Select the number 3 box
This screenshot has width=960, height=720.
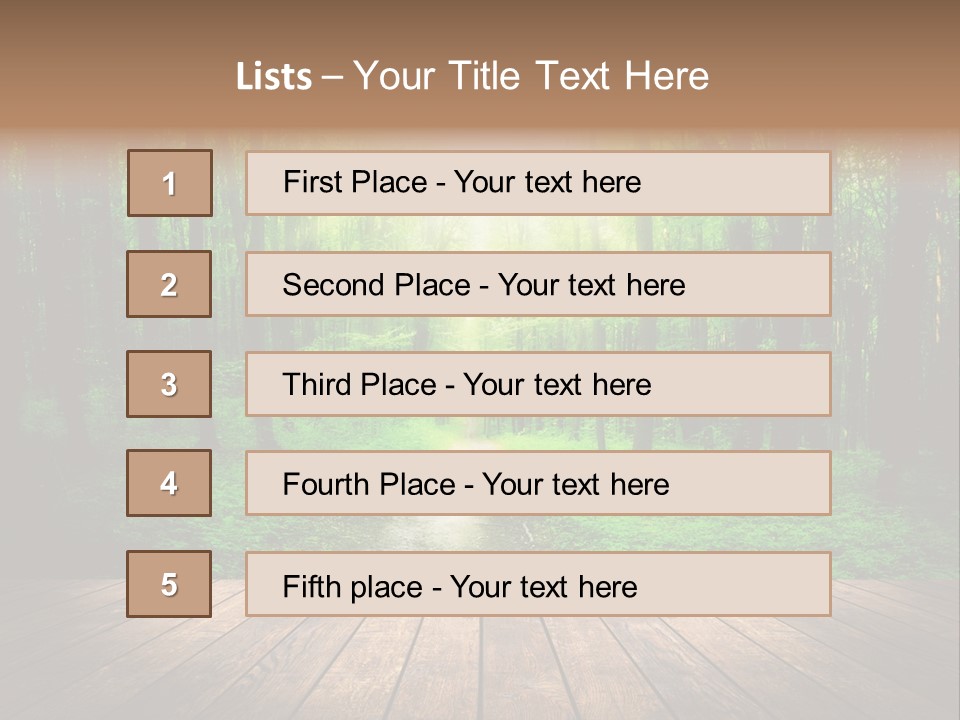click(x=169, y=384)
